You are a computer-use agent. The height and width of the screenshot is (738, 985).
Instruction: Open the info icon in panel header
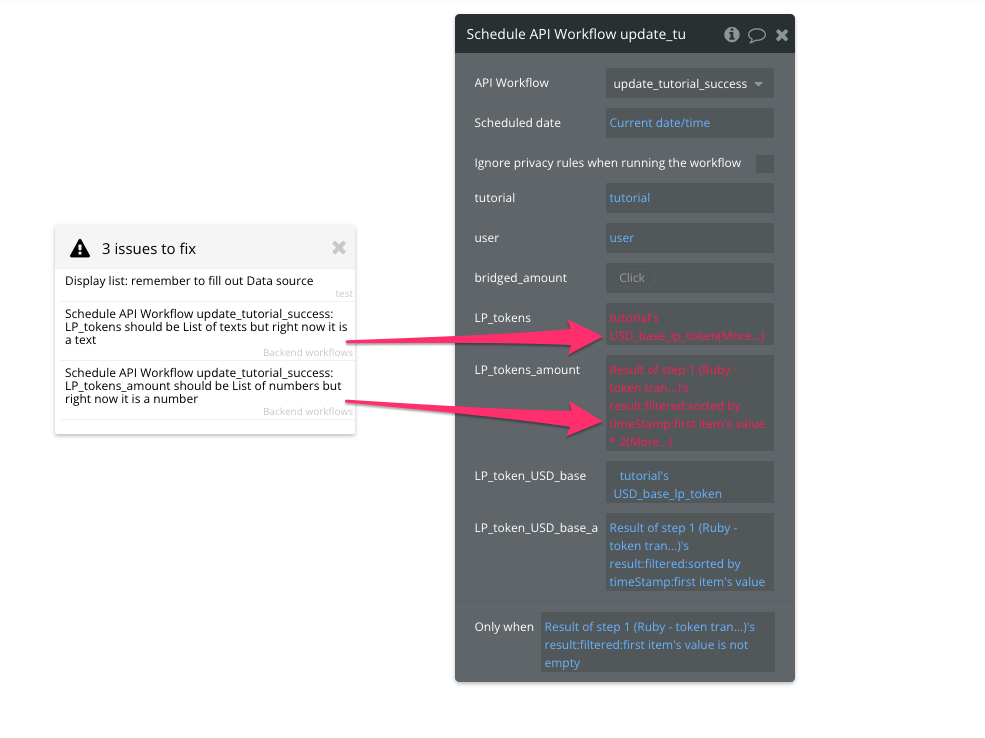pos(731,35)
